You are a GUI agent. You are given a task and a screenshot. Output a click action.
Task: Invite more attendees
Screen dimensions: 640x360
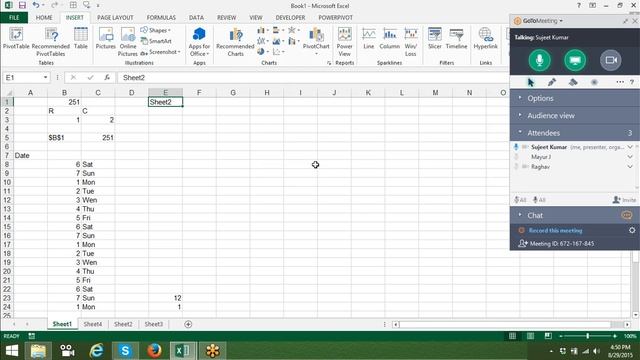point(624,200)
